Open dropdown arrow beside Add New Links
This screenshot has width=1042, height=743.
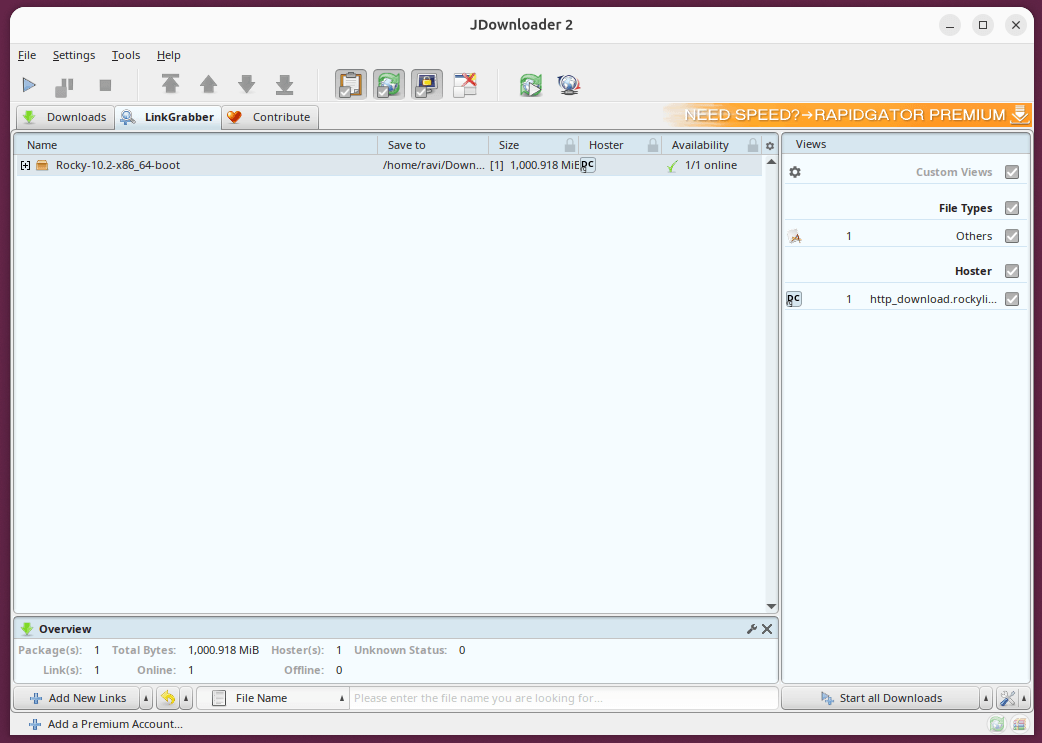coord(146,698)
